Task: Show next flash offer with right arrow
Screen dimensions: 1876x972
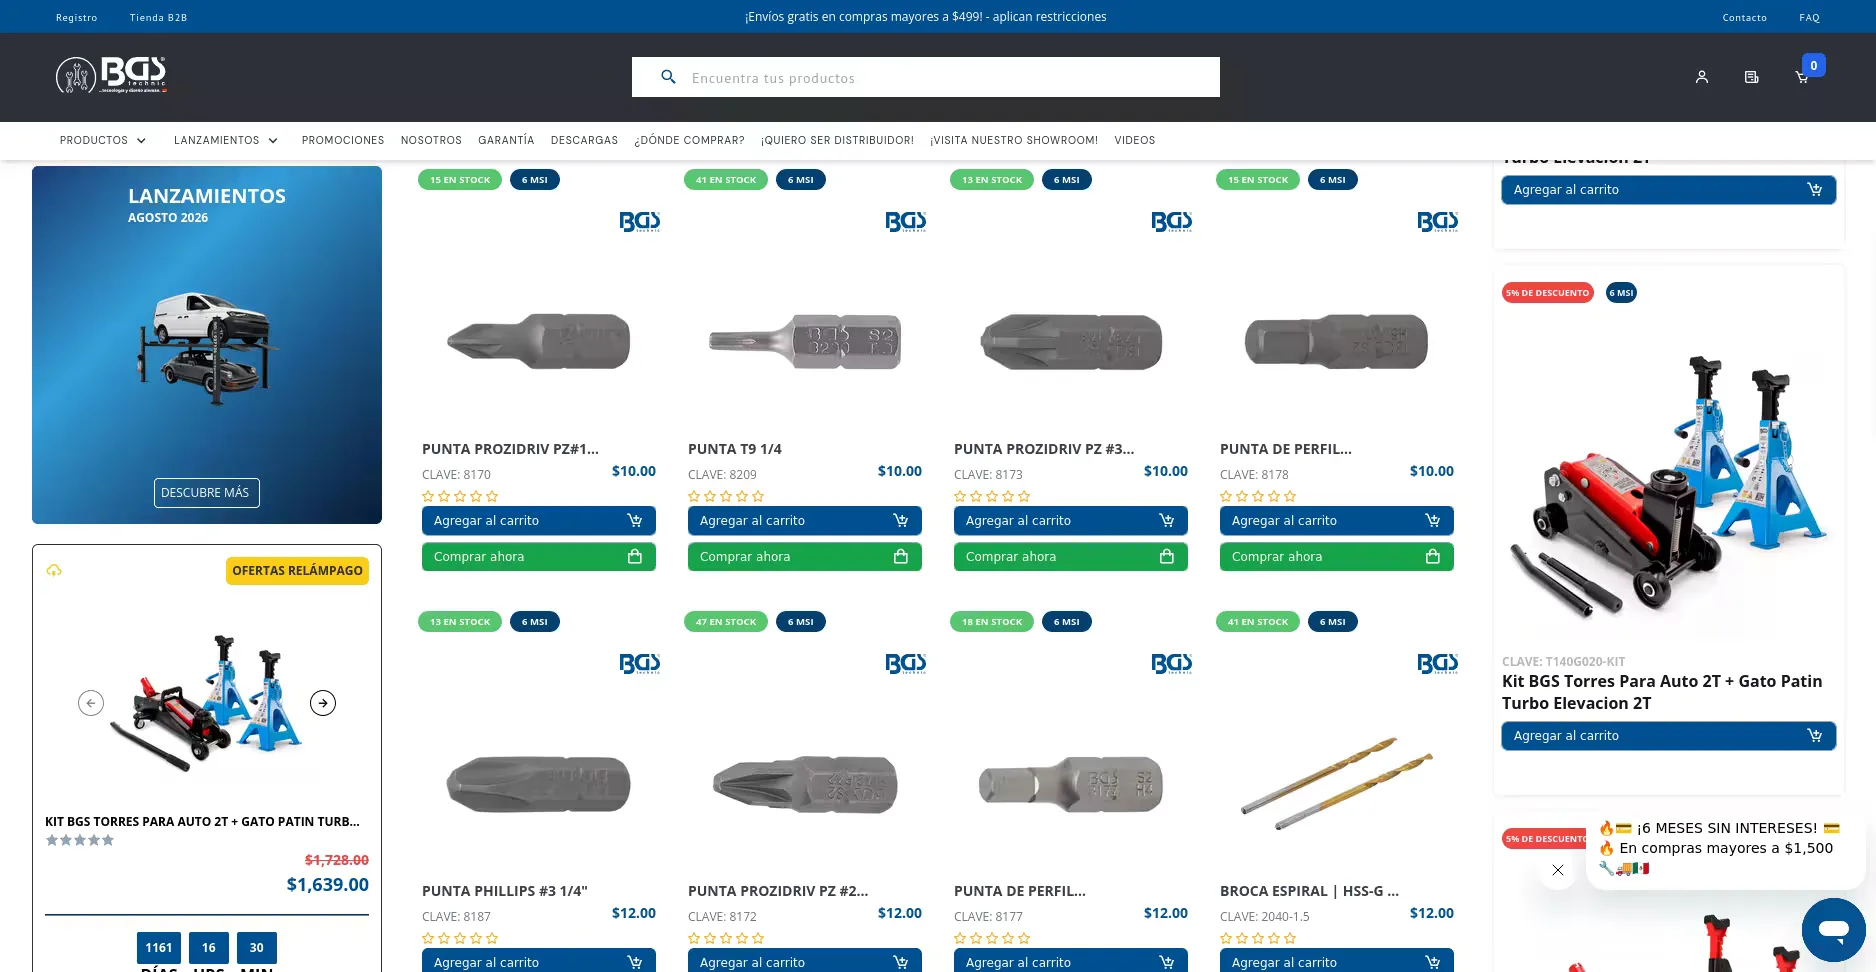Action: click(323, 703)
